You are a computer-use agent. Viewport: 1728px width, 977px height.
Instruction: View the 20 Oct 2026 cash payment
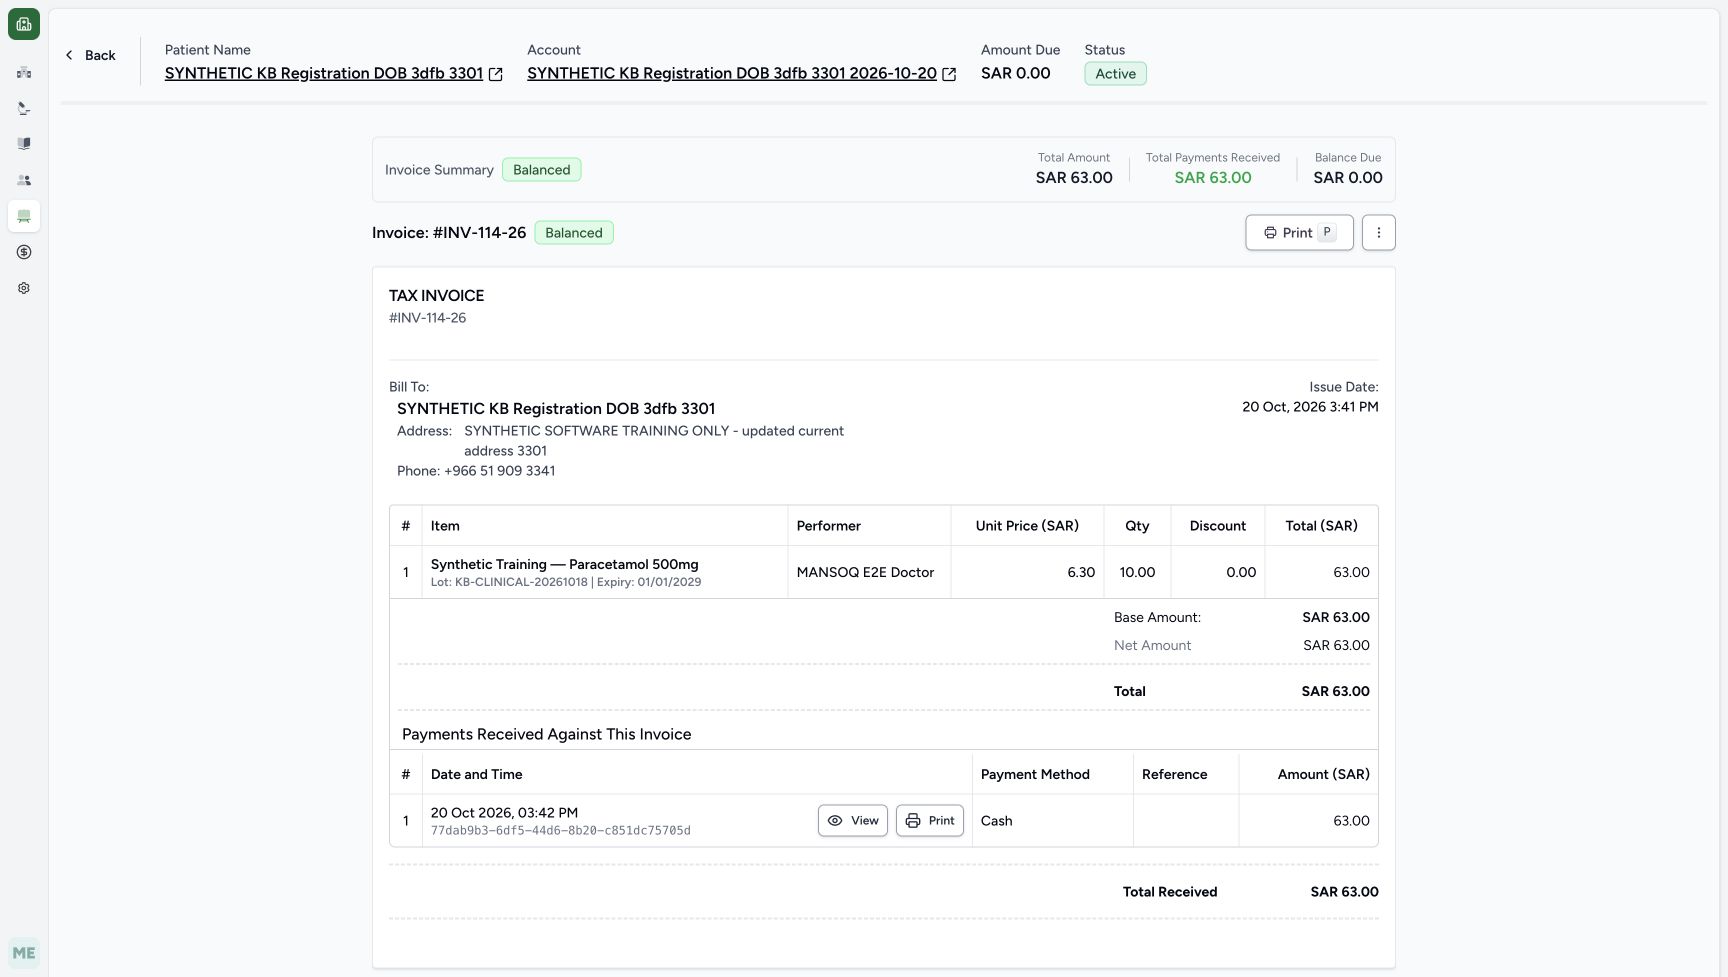(x=853, y=821)
